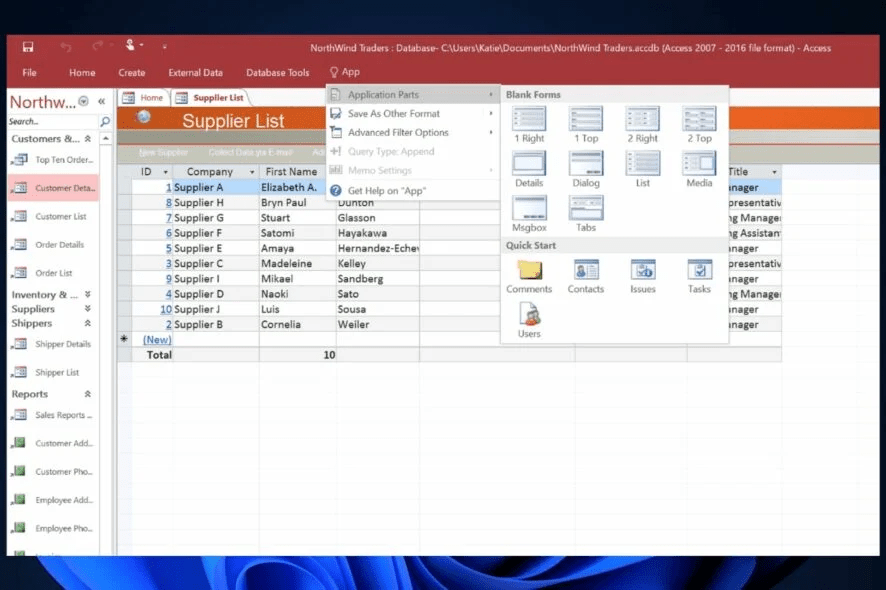
Task: Pick the Msgbox form template
Action: 529,209
